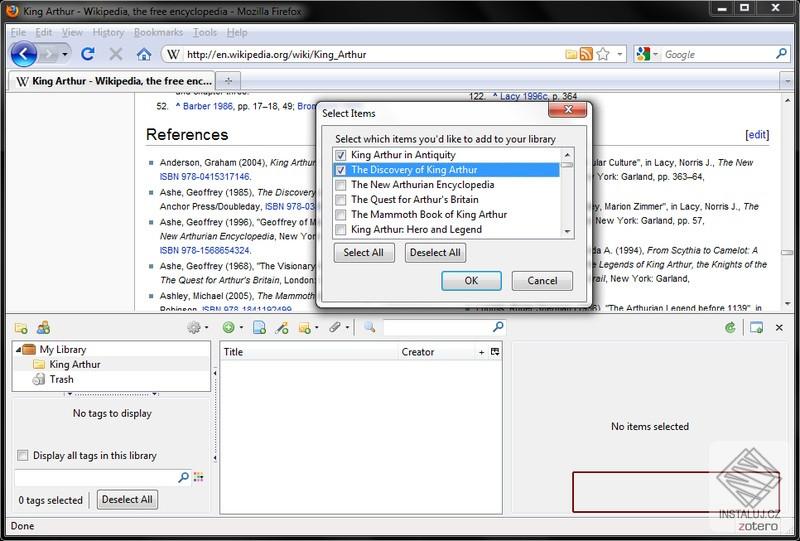Open the Actions gear dropdown arrow

coord(207,328)
